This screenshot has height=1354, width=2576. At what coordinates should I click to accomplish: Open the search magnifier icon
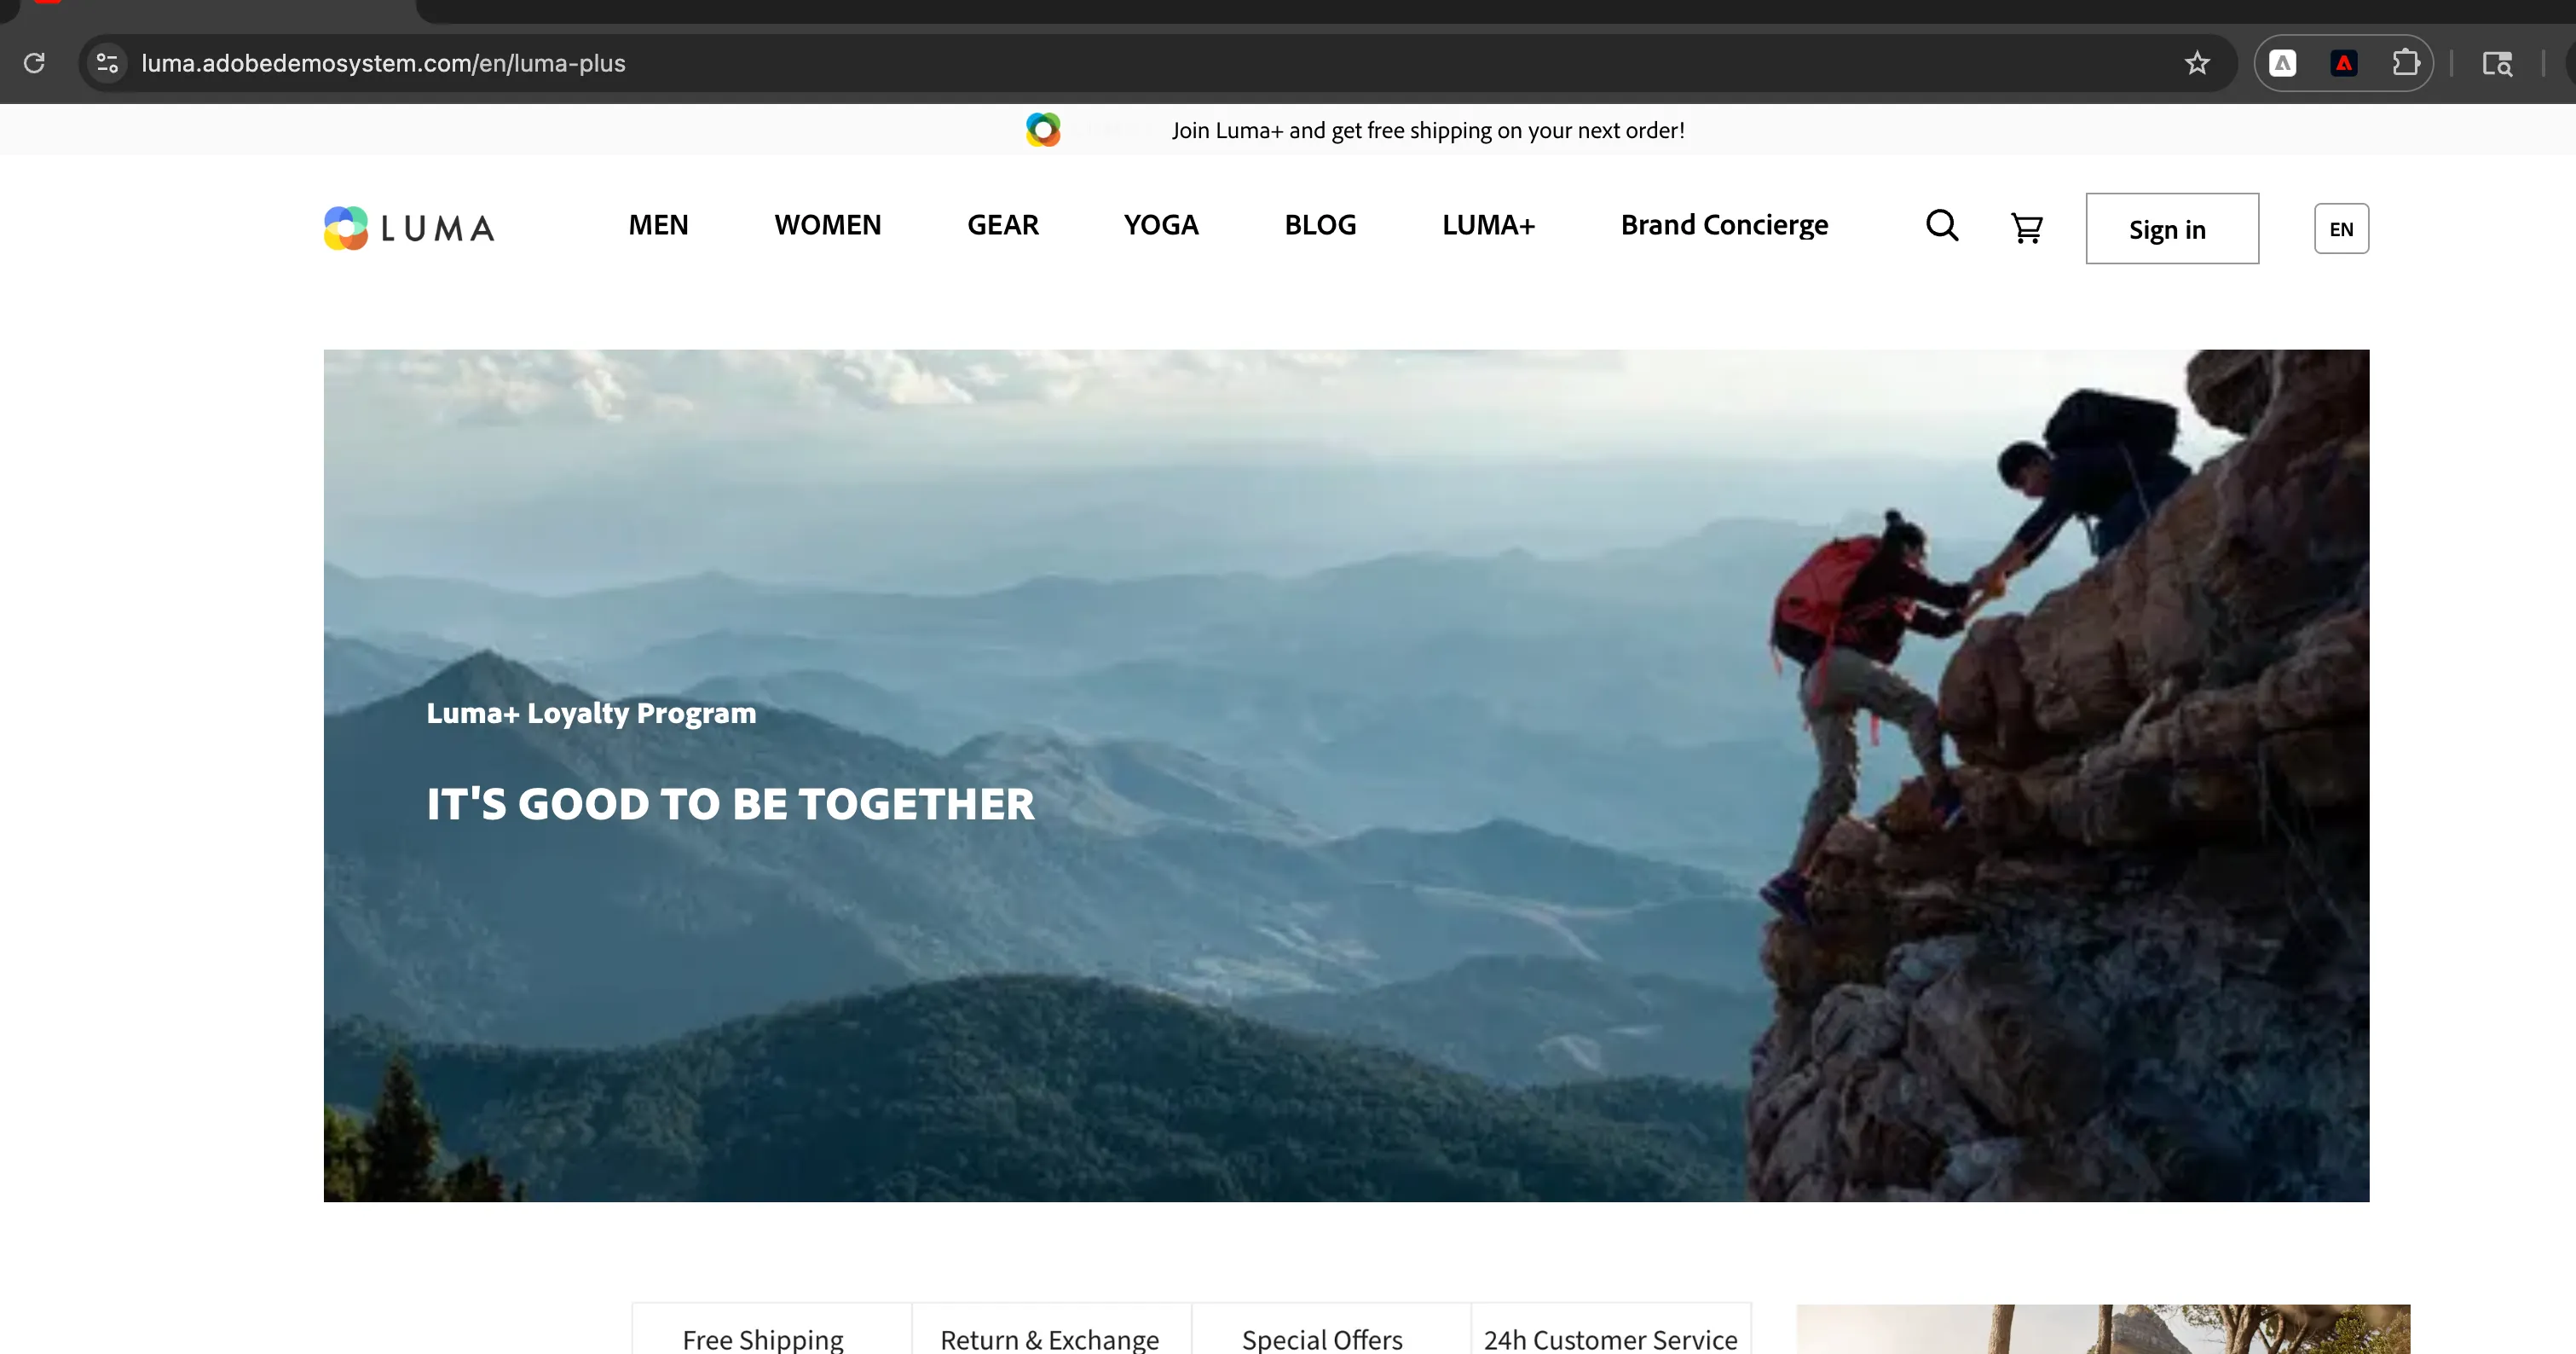point(1942,226)
